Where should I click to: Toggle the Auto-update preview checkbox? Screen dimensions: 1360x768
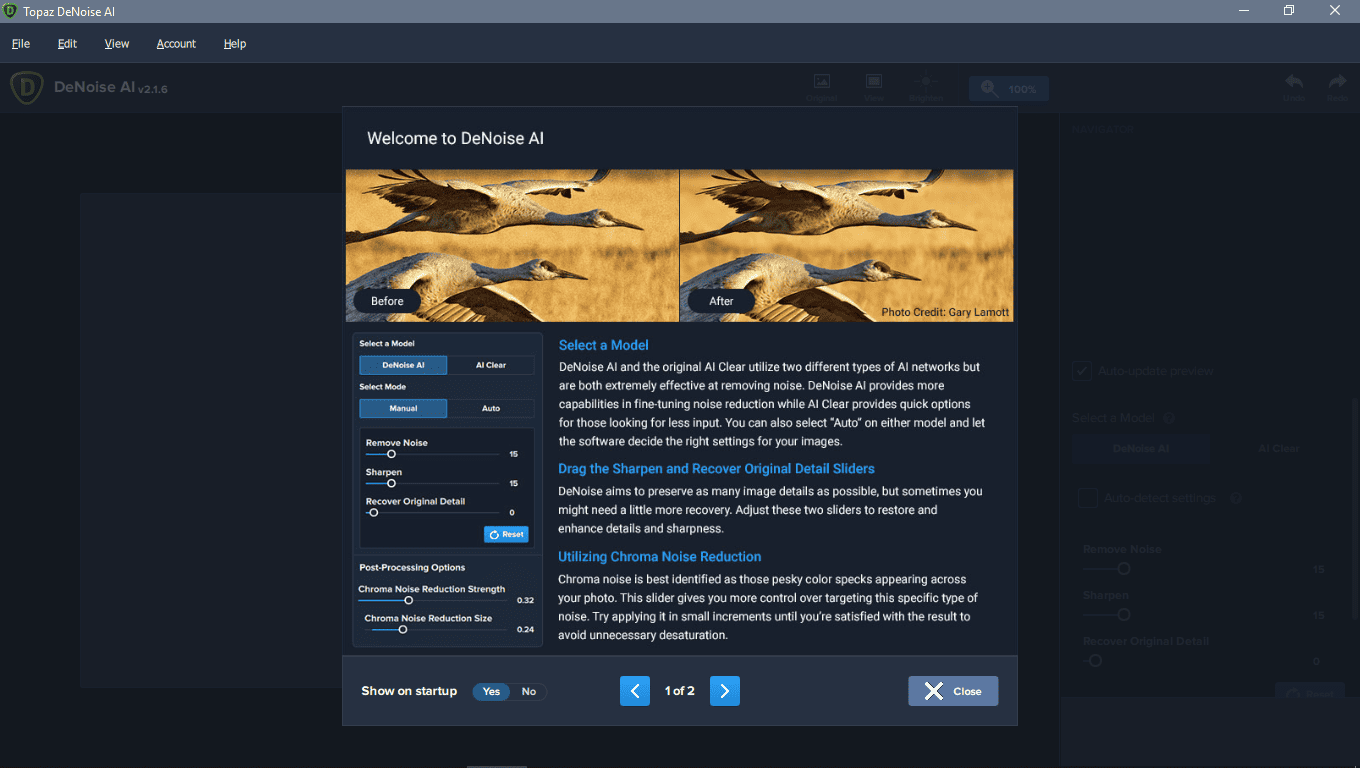[1082, 371]
